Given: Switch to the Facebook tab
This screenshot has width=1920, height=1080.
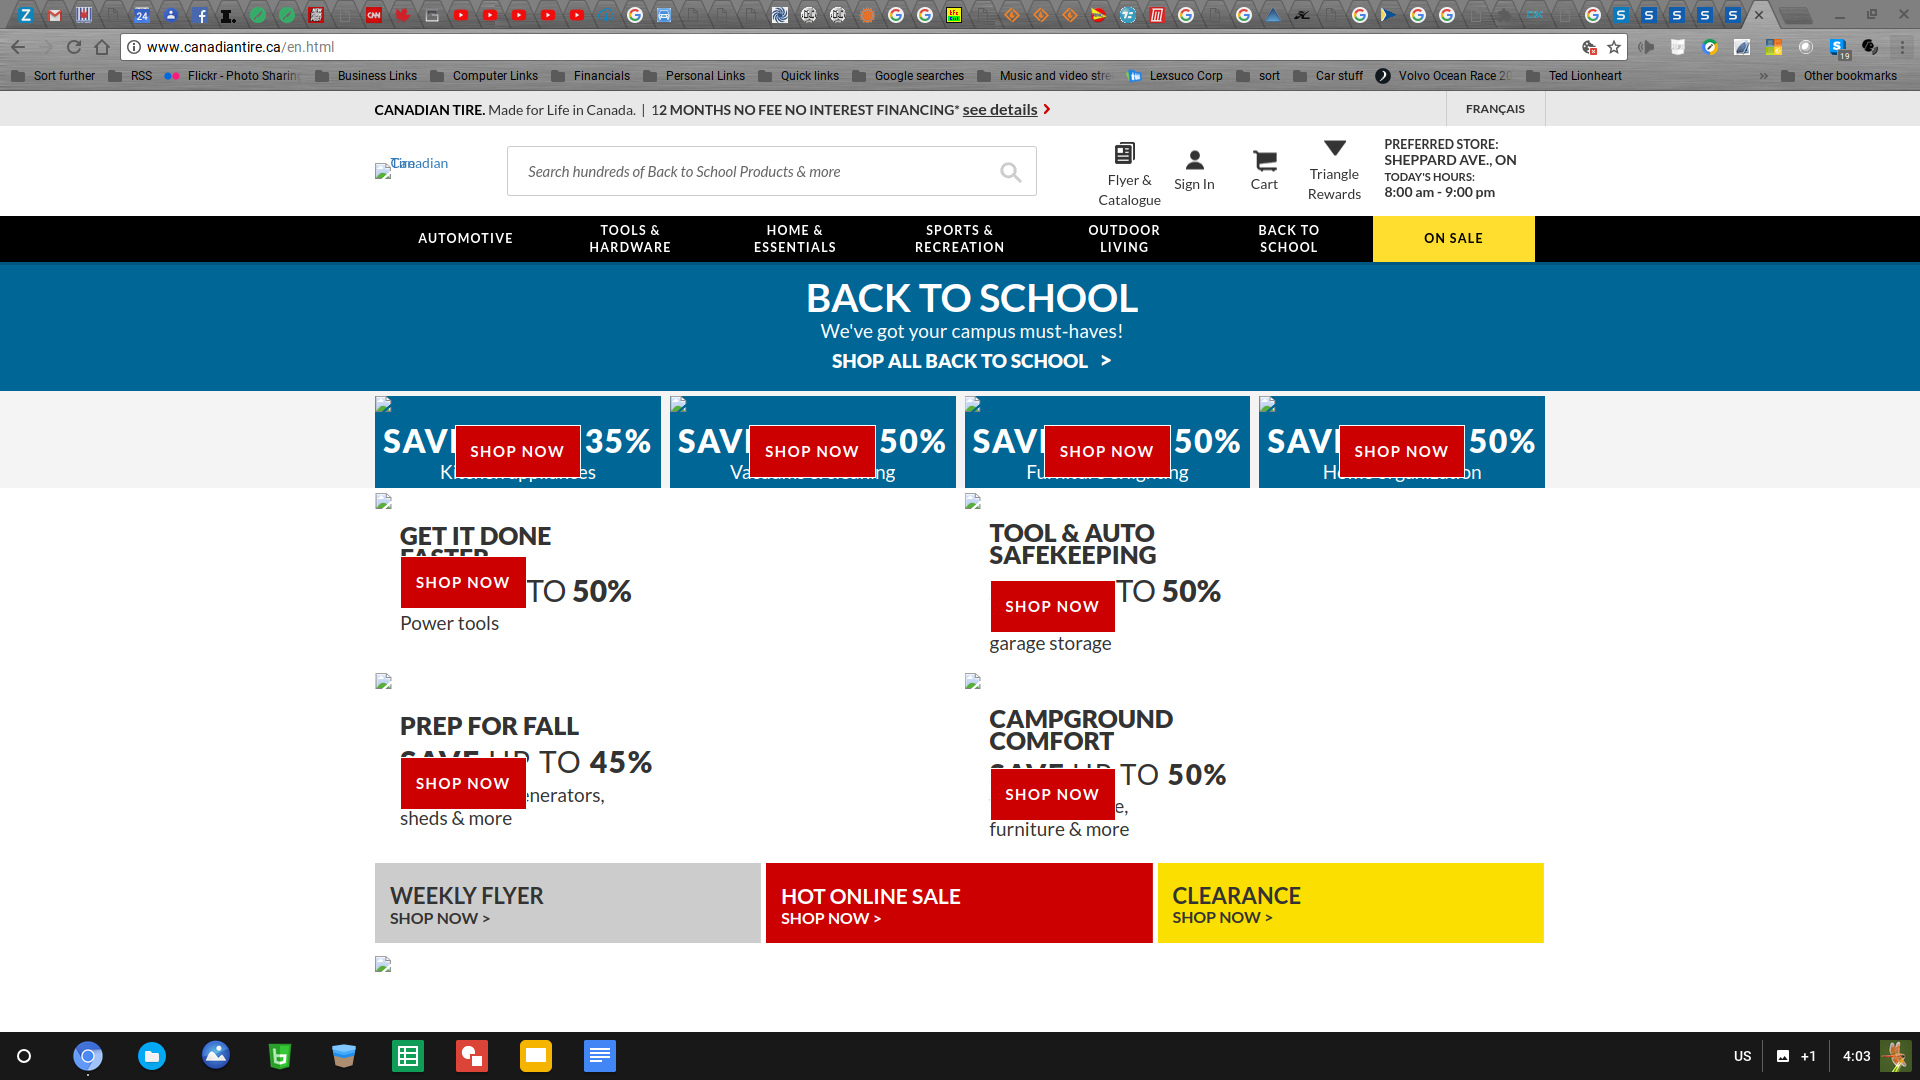Looking at the screenshot, I should 200,15.
